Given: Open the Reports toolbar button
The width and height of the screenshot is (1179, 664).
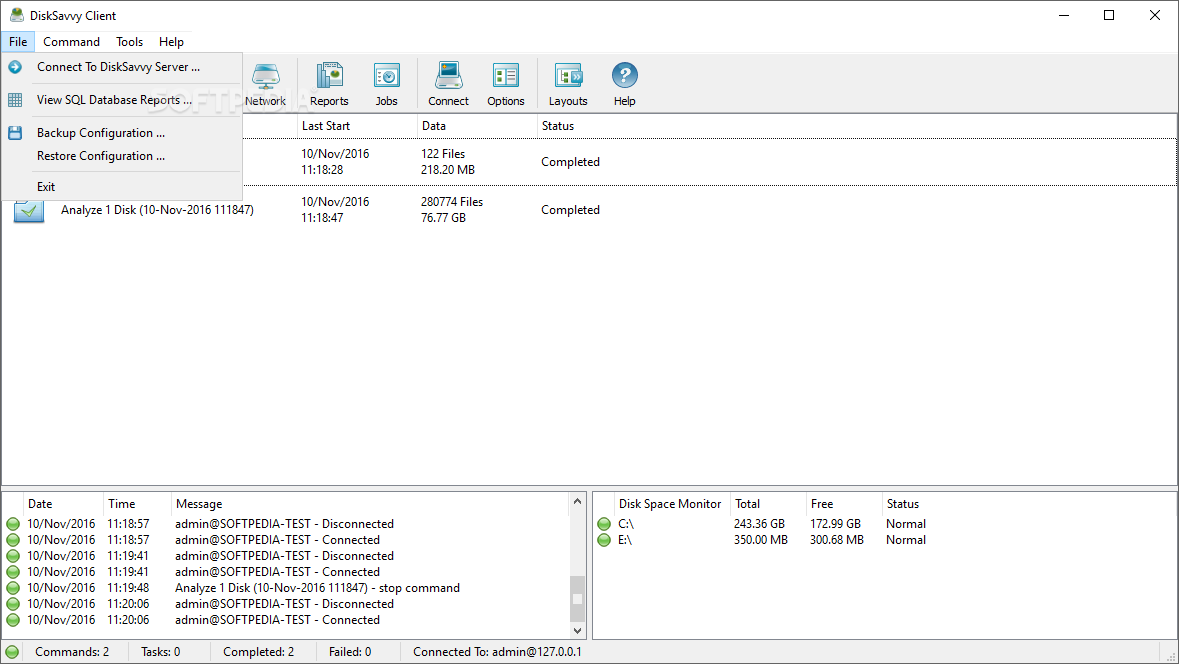Looking at the screenshot, I should (329, 84).
